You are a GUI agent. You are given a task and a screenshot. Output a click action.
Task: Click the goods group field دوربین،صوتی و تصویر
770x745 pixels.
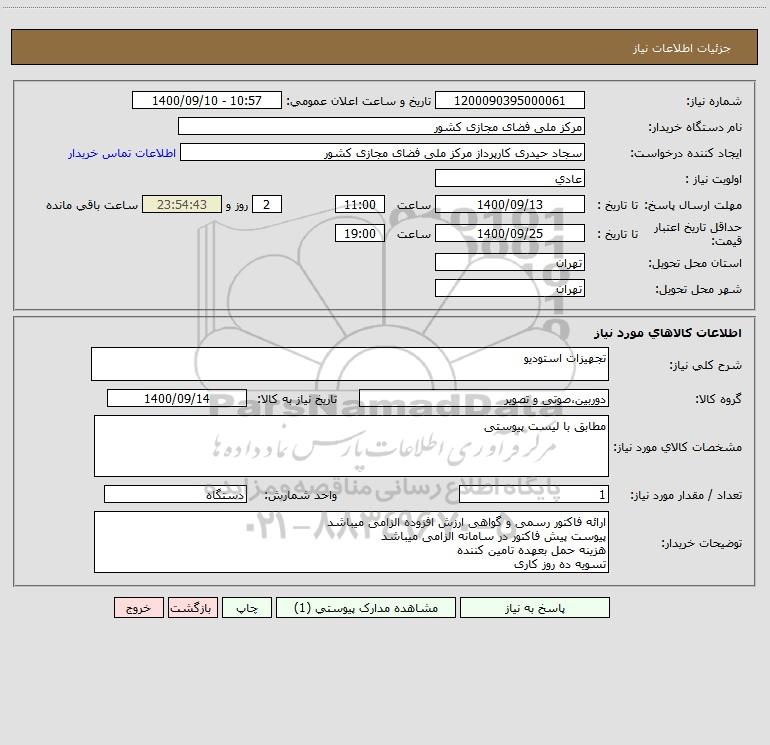point(484,398)
